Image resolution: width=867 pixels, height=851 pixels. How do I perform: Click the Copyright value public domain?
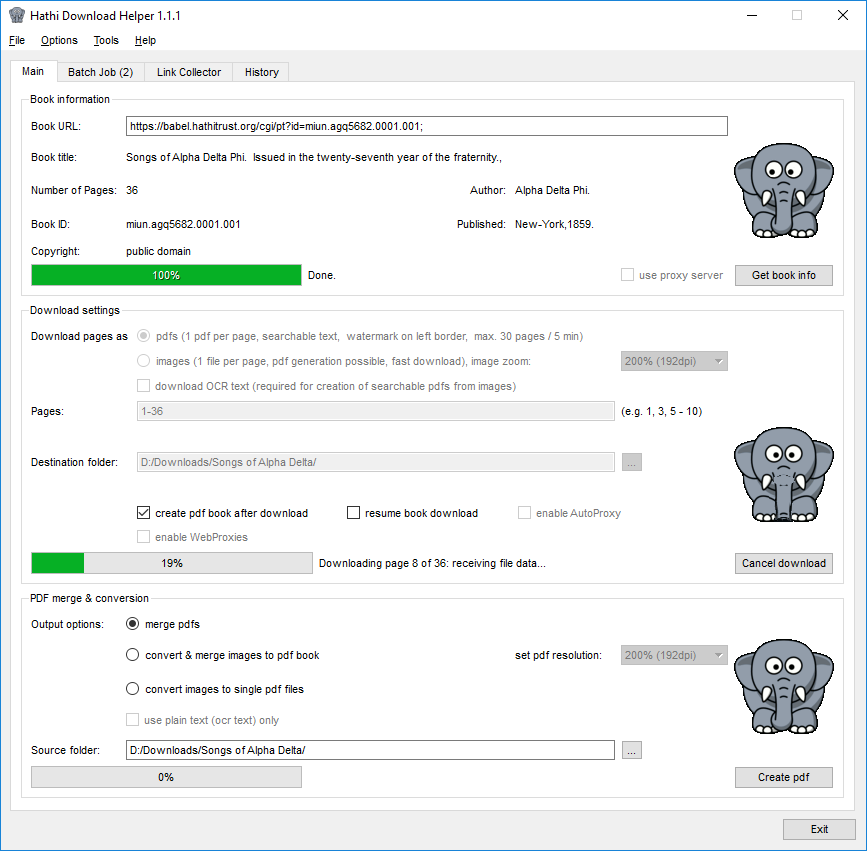click(158, 251)
